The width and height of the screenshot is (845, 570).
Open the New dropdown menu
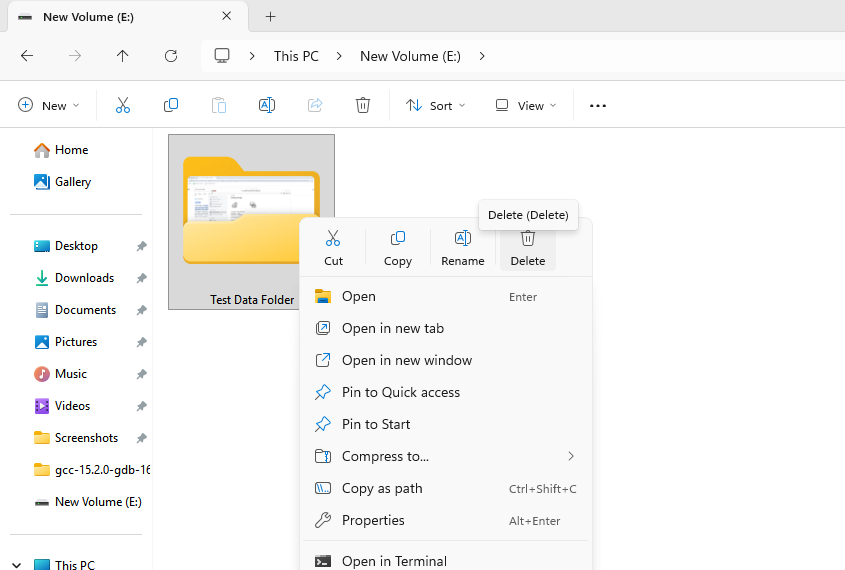tap(49, 105)
